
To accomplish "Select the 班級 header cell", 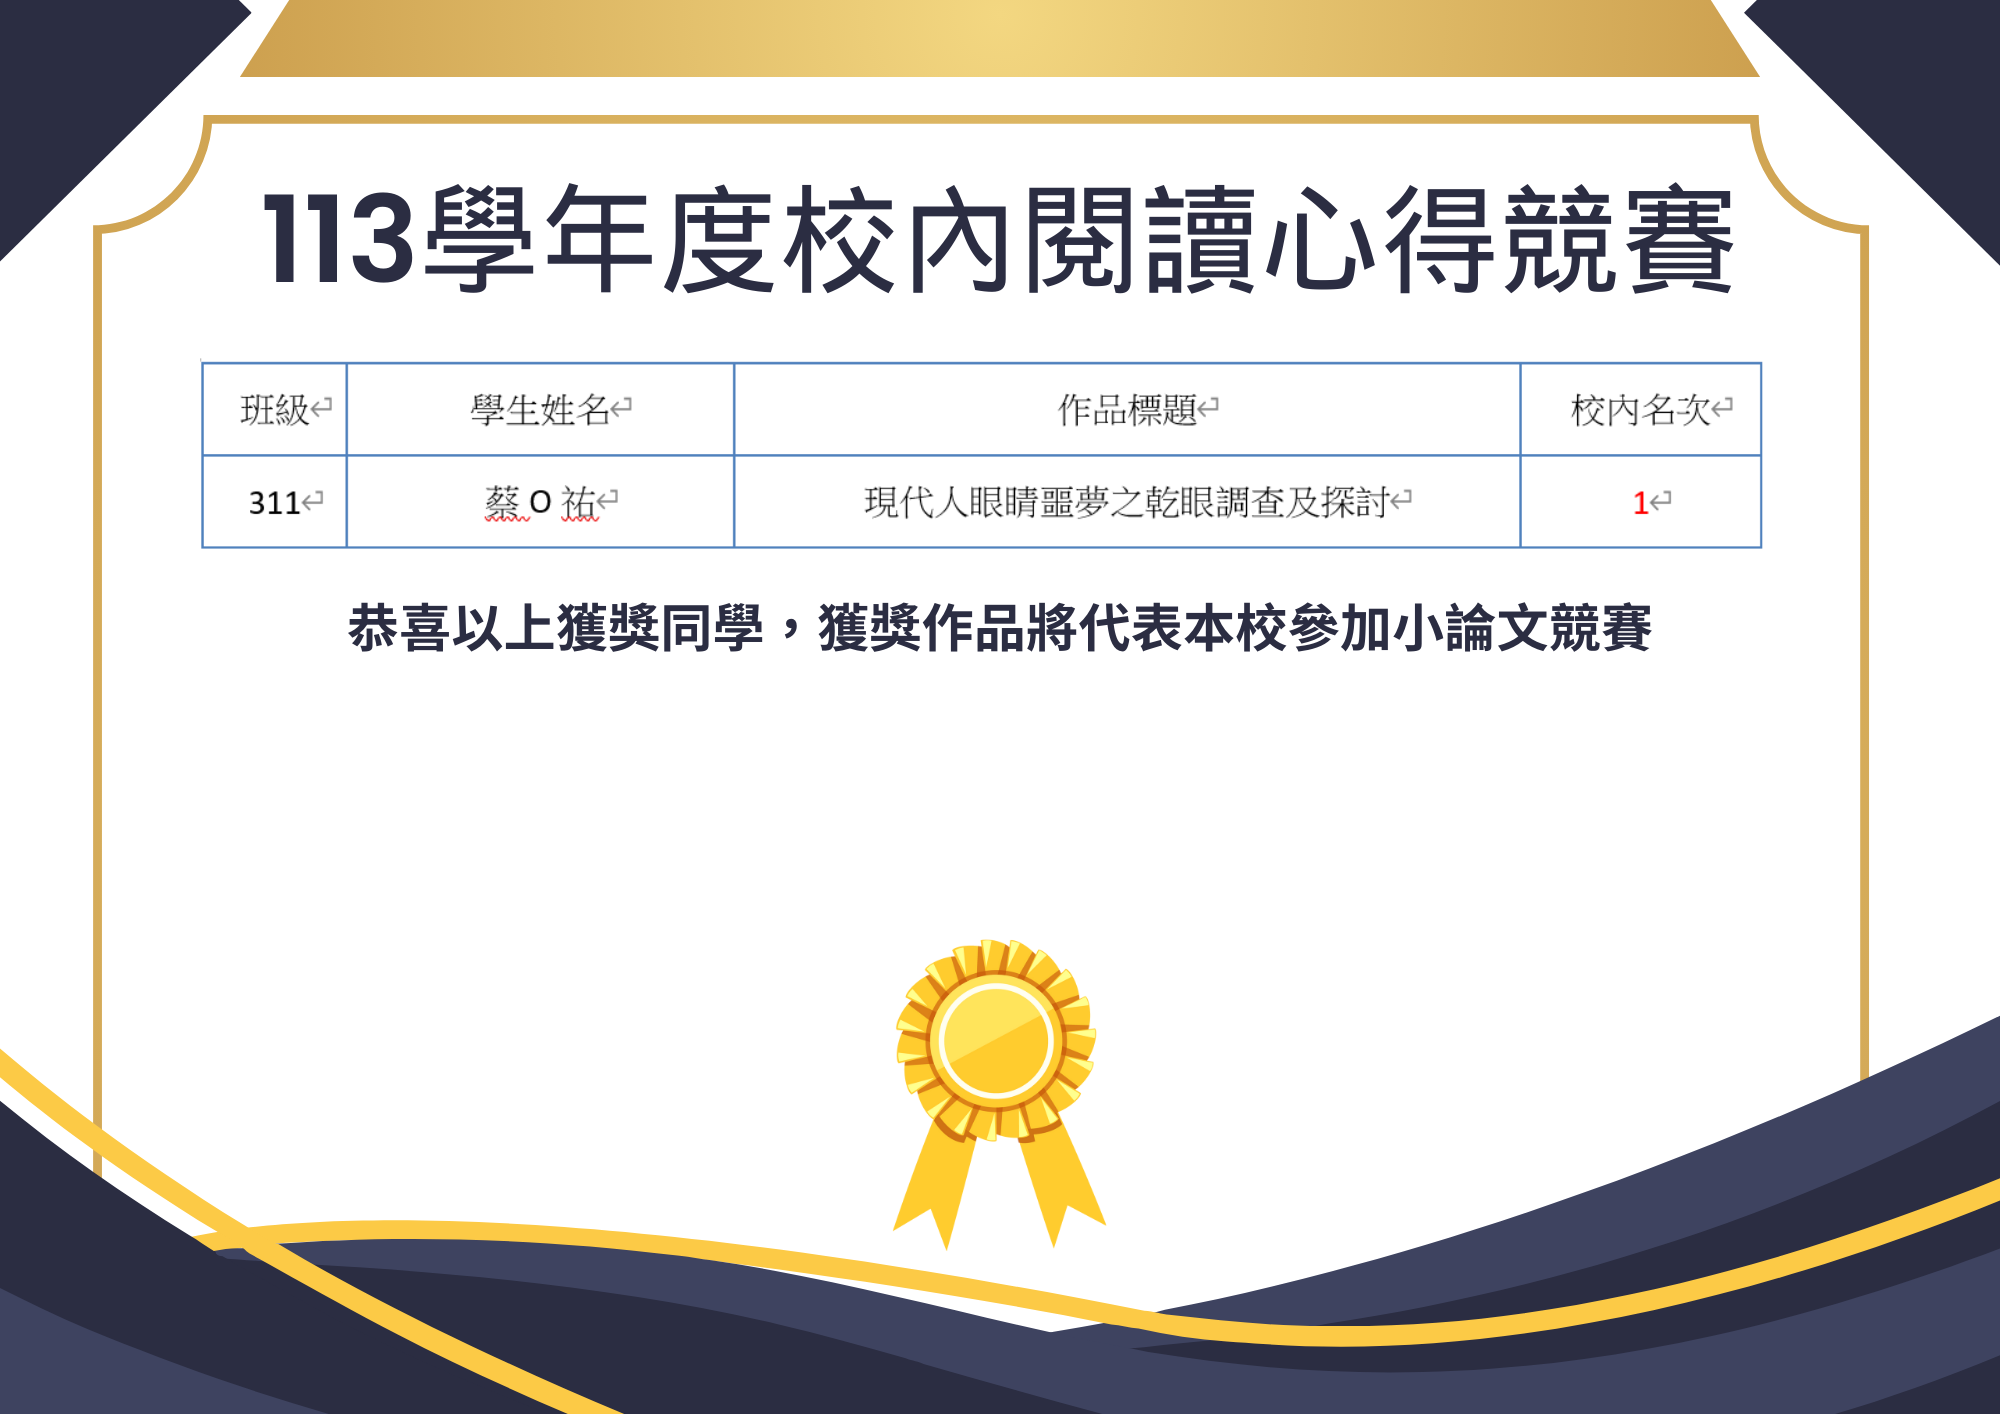I will click(275, 410).
